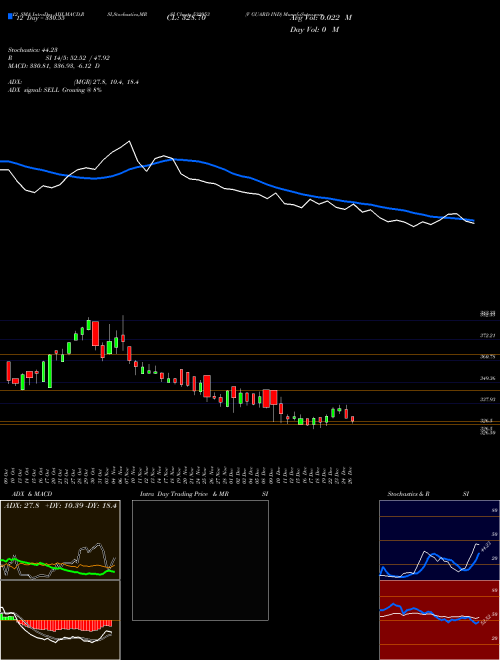The height and width of the screenshot is (660, 500).
Task: Click the 'ADX: 27.8 +DY: 10.39 -DY: 18.4' header
Action: [x=60, y=505]
